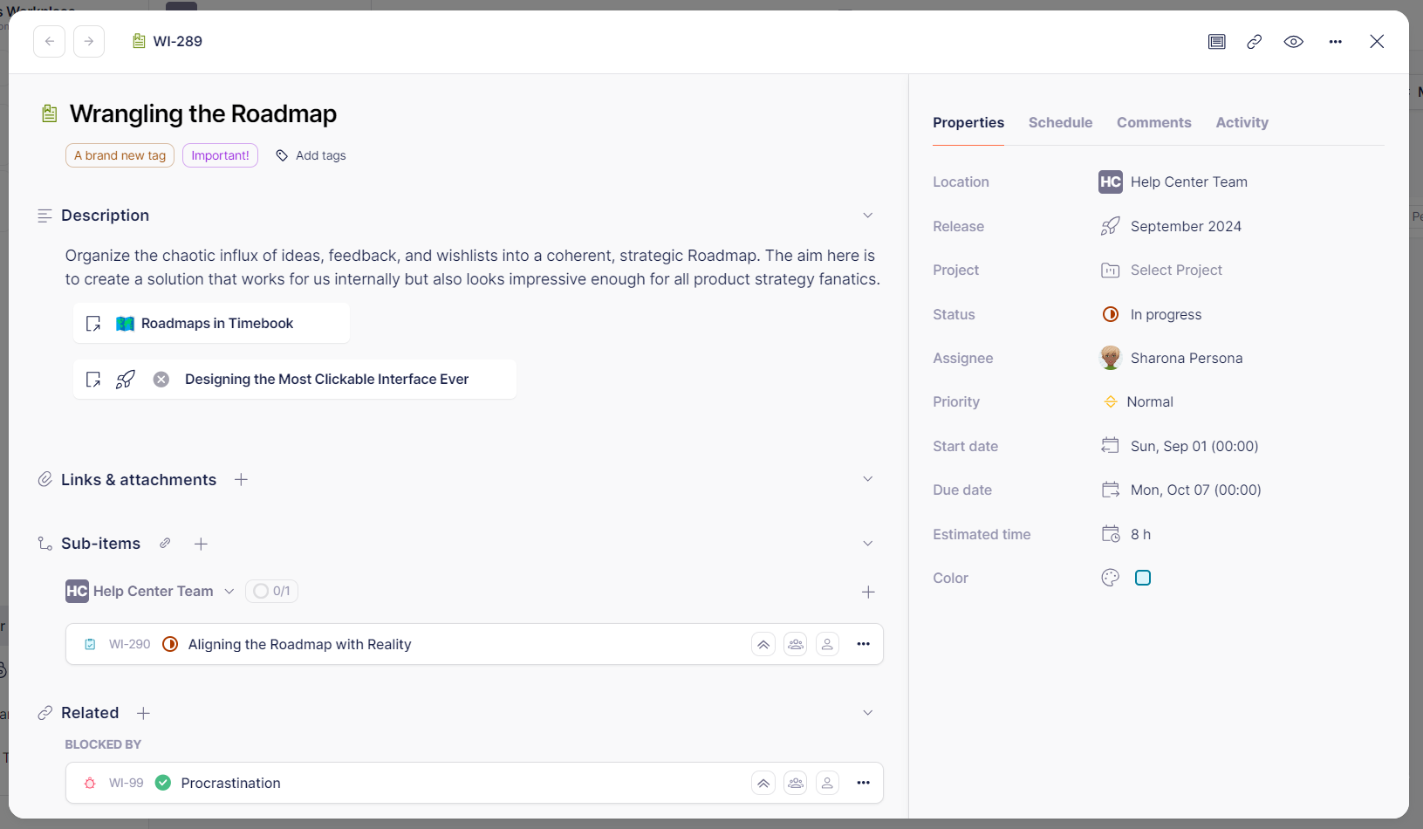Collapse the Description section
Viewport: 1423px width, 829px height.
coord(868,215)
